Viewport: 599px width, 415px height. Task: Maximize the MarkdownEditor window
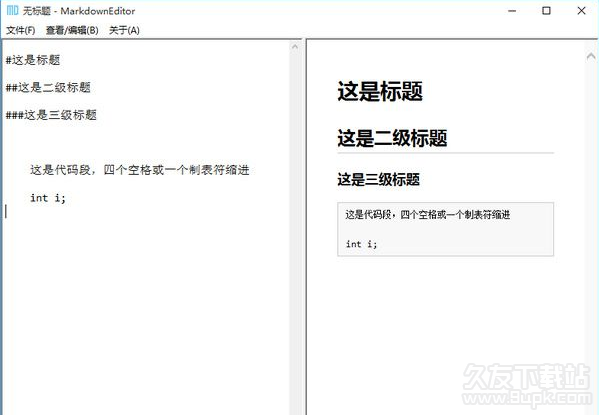546,11
